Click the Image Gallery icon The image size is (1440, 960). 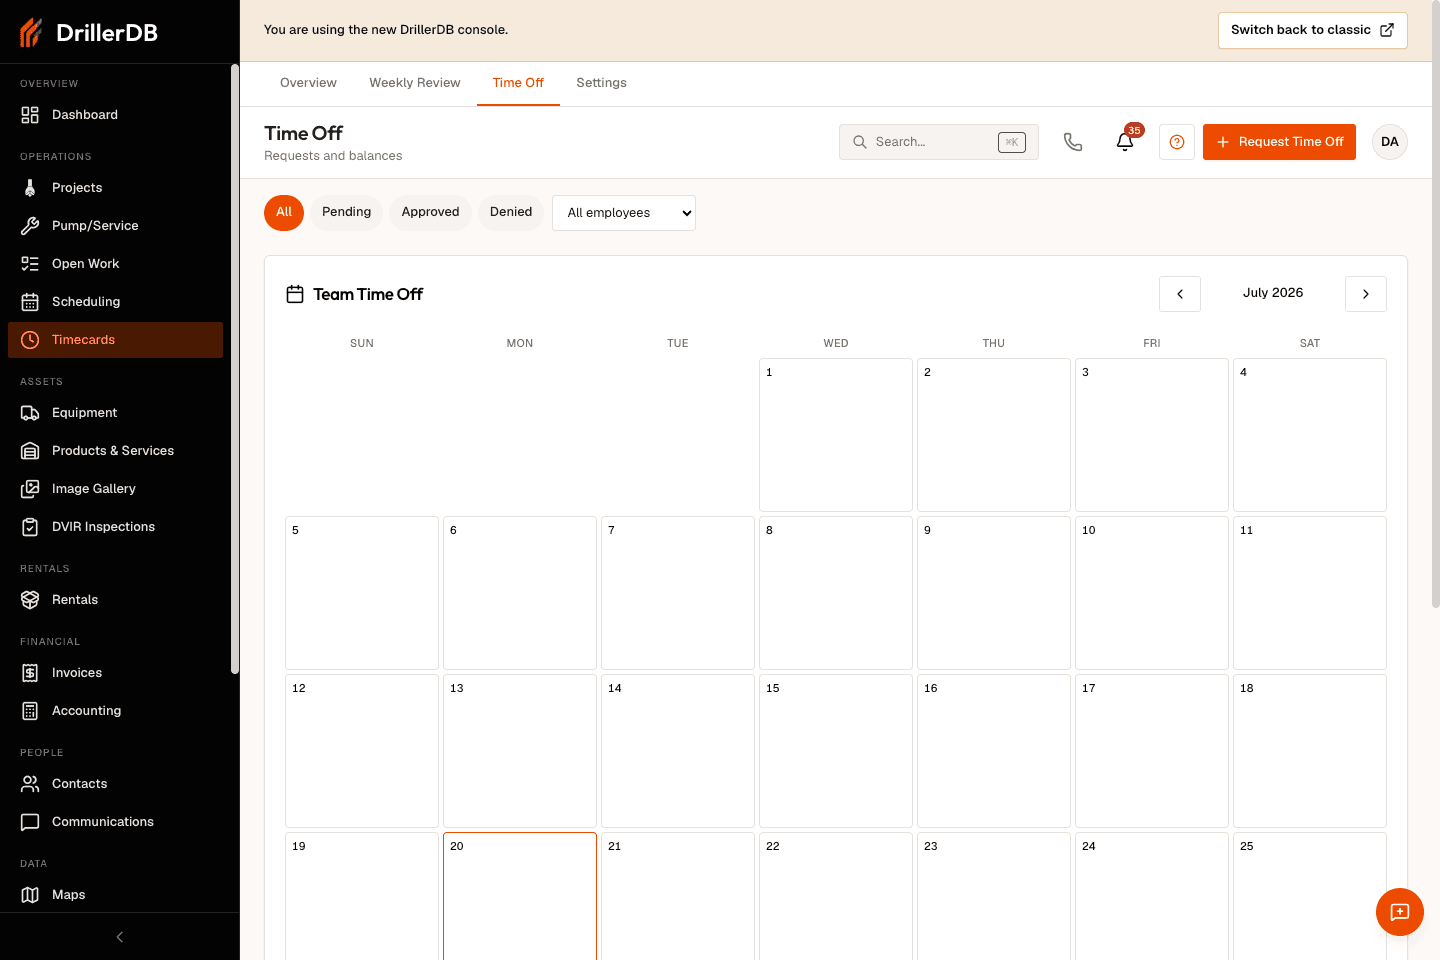30,489
